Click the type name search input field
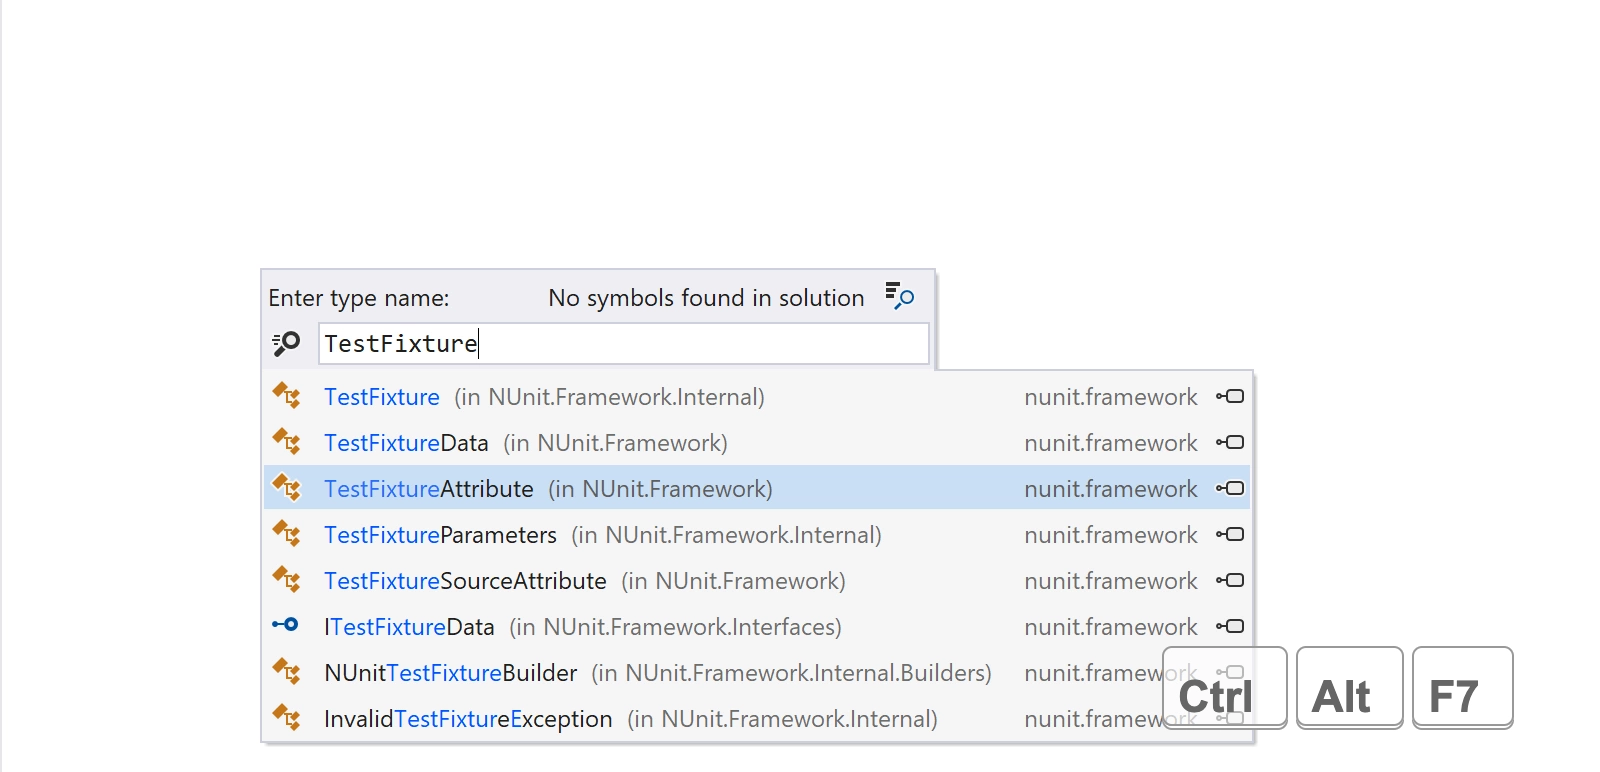 click(x=624, y=344)
